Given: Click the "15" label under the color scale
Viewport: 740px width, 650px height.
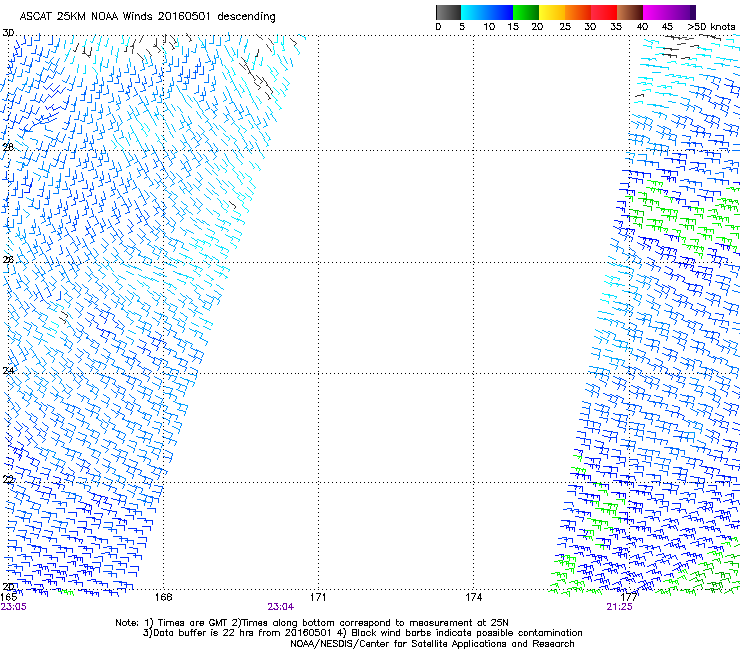Looking at the screenshot, I should (513, 27).
